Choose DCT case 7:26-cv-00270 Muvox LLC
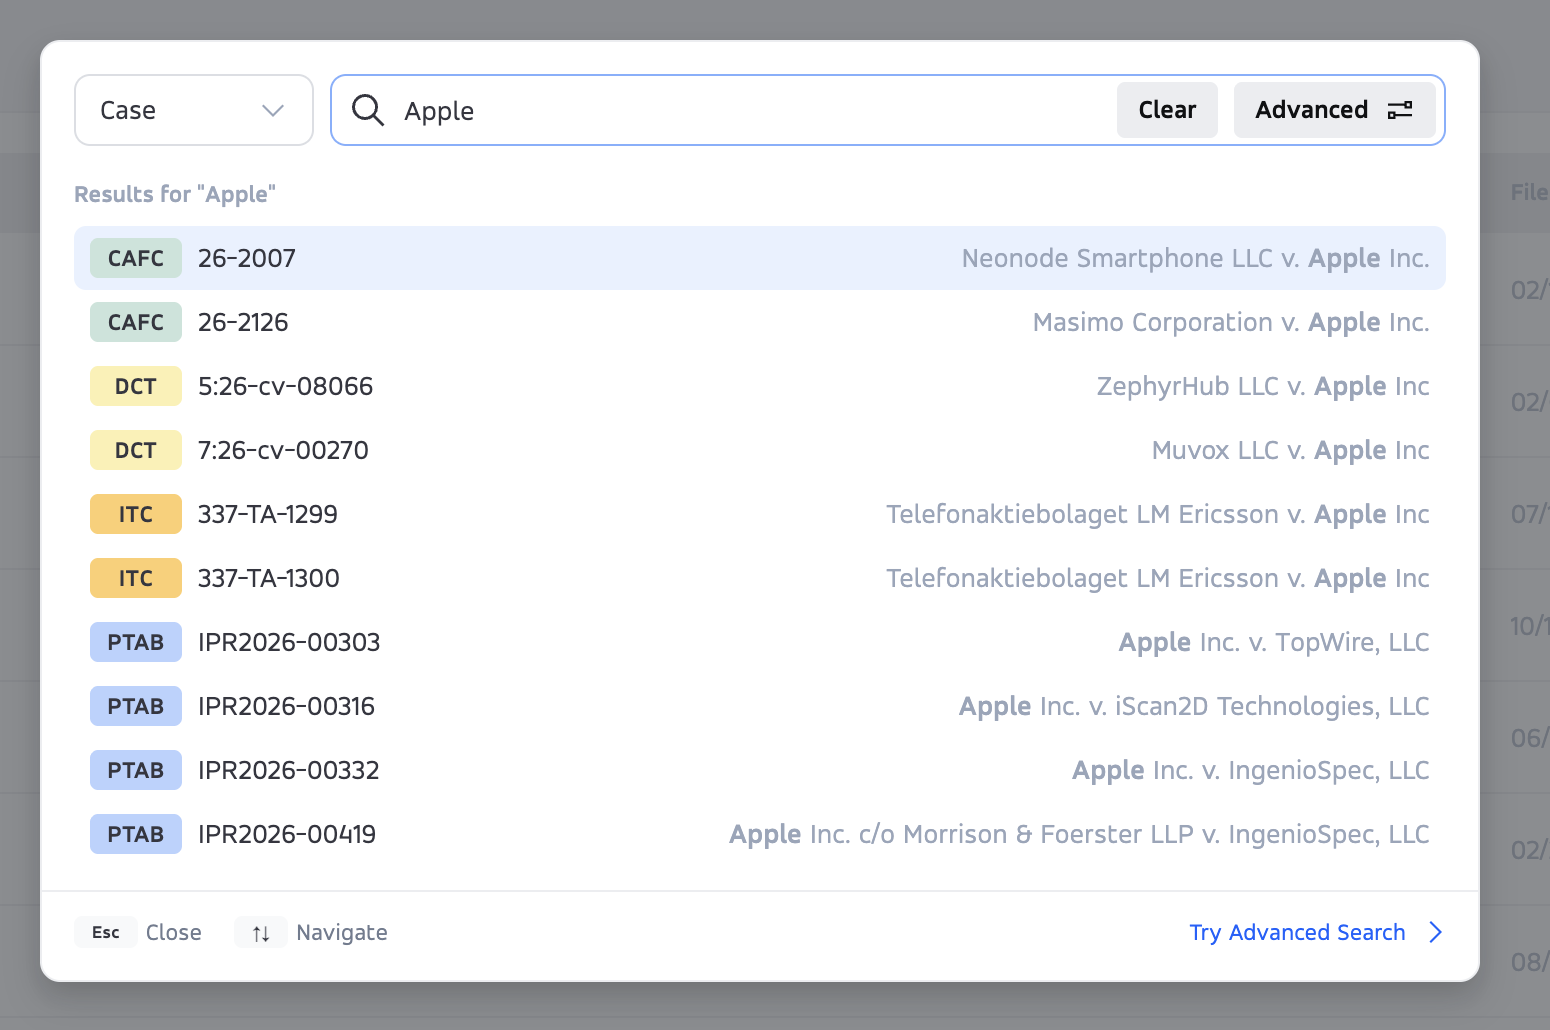Image resolution: width=1550 pixels, height=1030 pixels. pyautogui.click(x=760, y=450)
